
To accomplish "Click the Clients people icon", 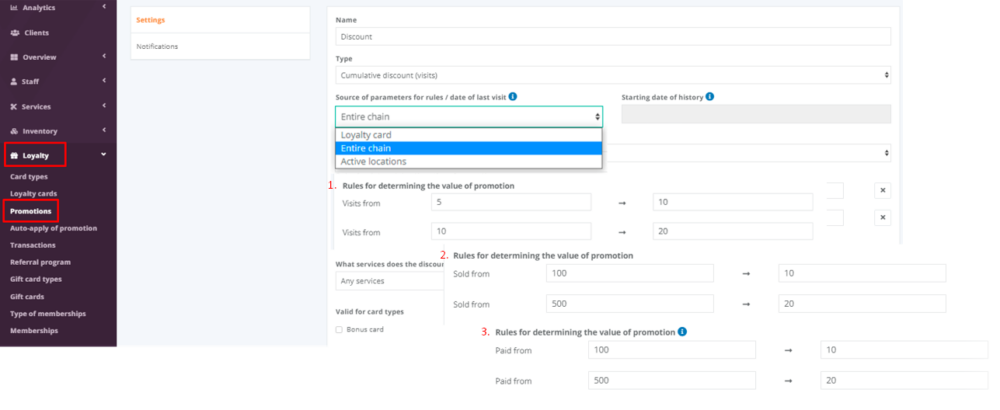I will pyautogui.click(x=14, y=33).
